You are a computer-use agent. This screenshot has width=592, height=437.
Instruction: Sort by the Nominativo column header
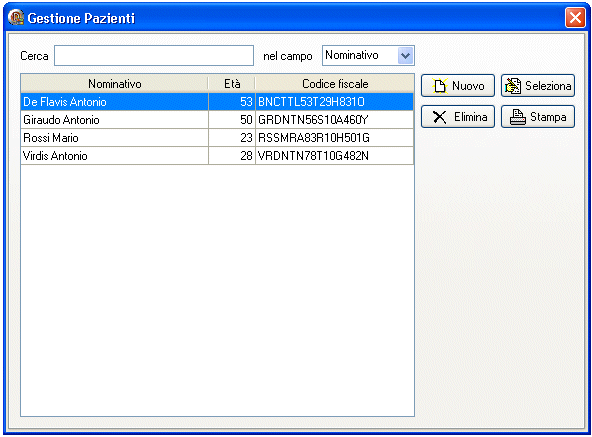[x=114, y=83]
